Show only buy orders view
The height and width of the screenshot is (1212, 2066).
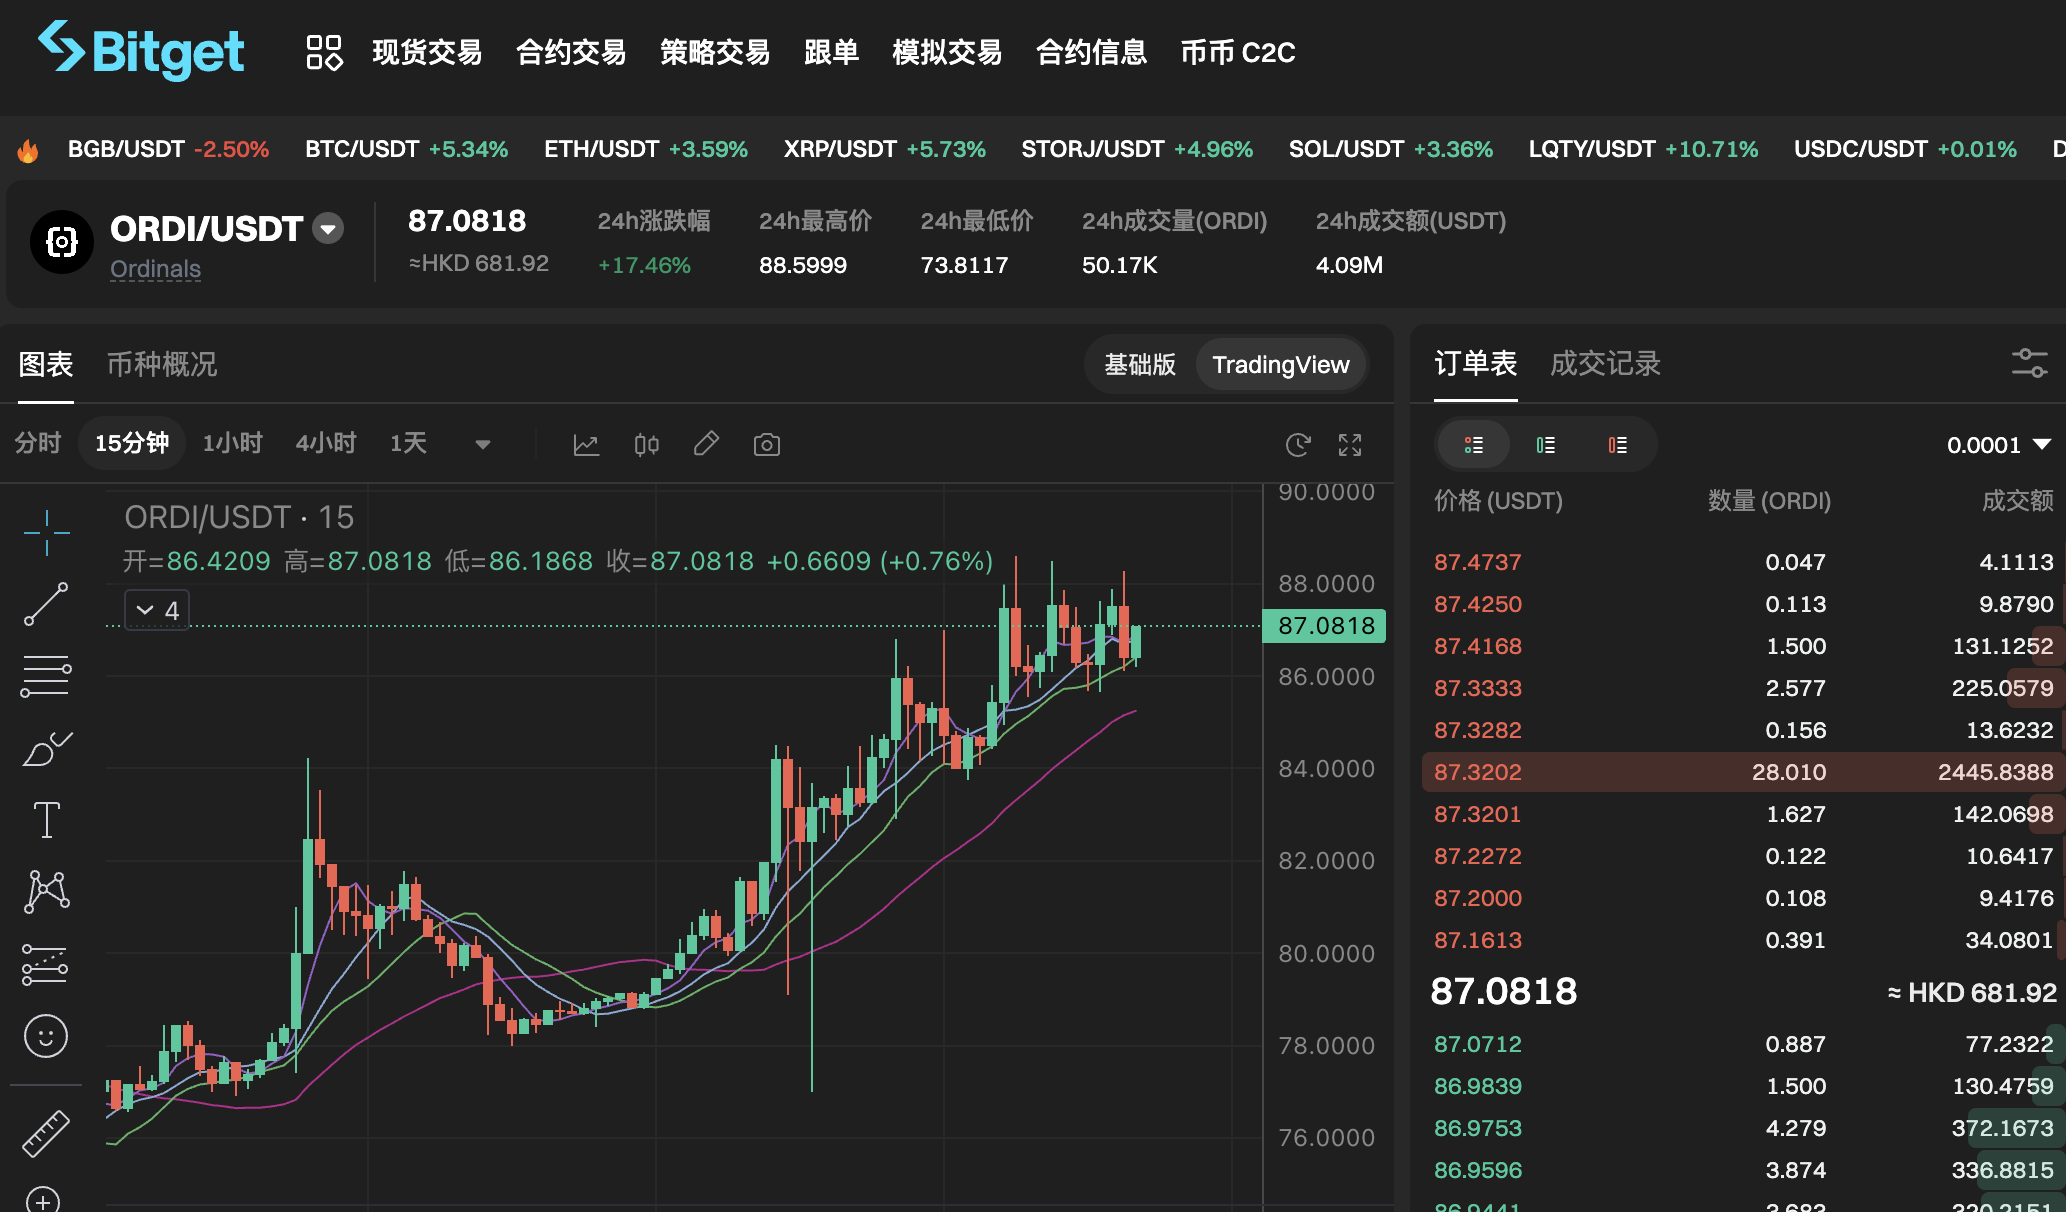click(1546, 445)
